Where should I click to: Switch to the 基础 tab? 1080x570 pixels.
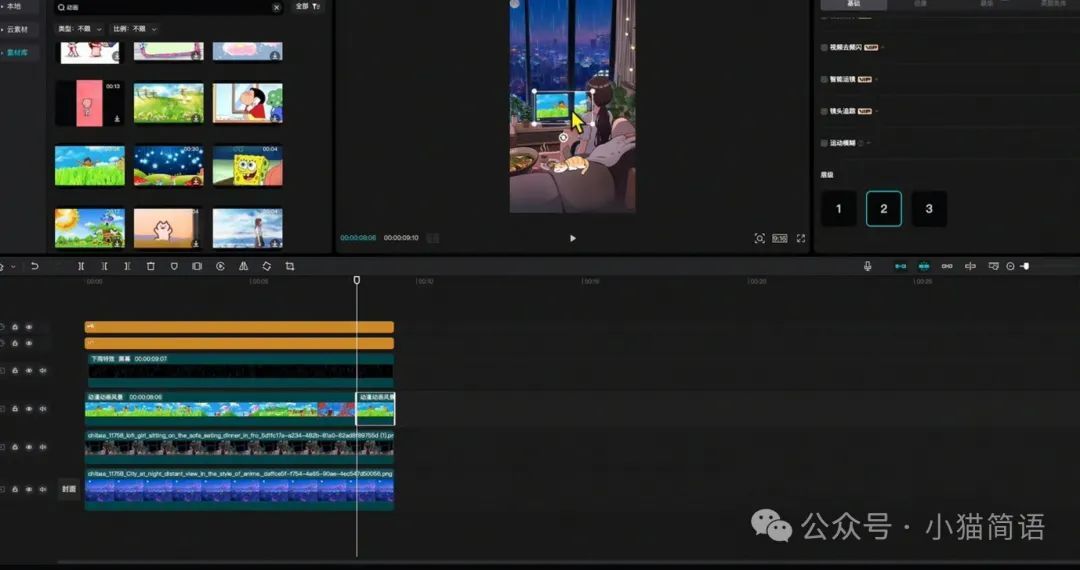853,3
